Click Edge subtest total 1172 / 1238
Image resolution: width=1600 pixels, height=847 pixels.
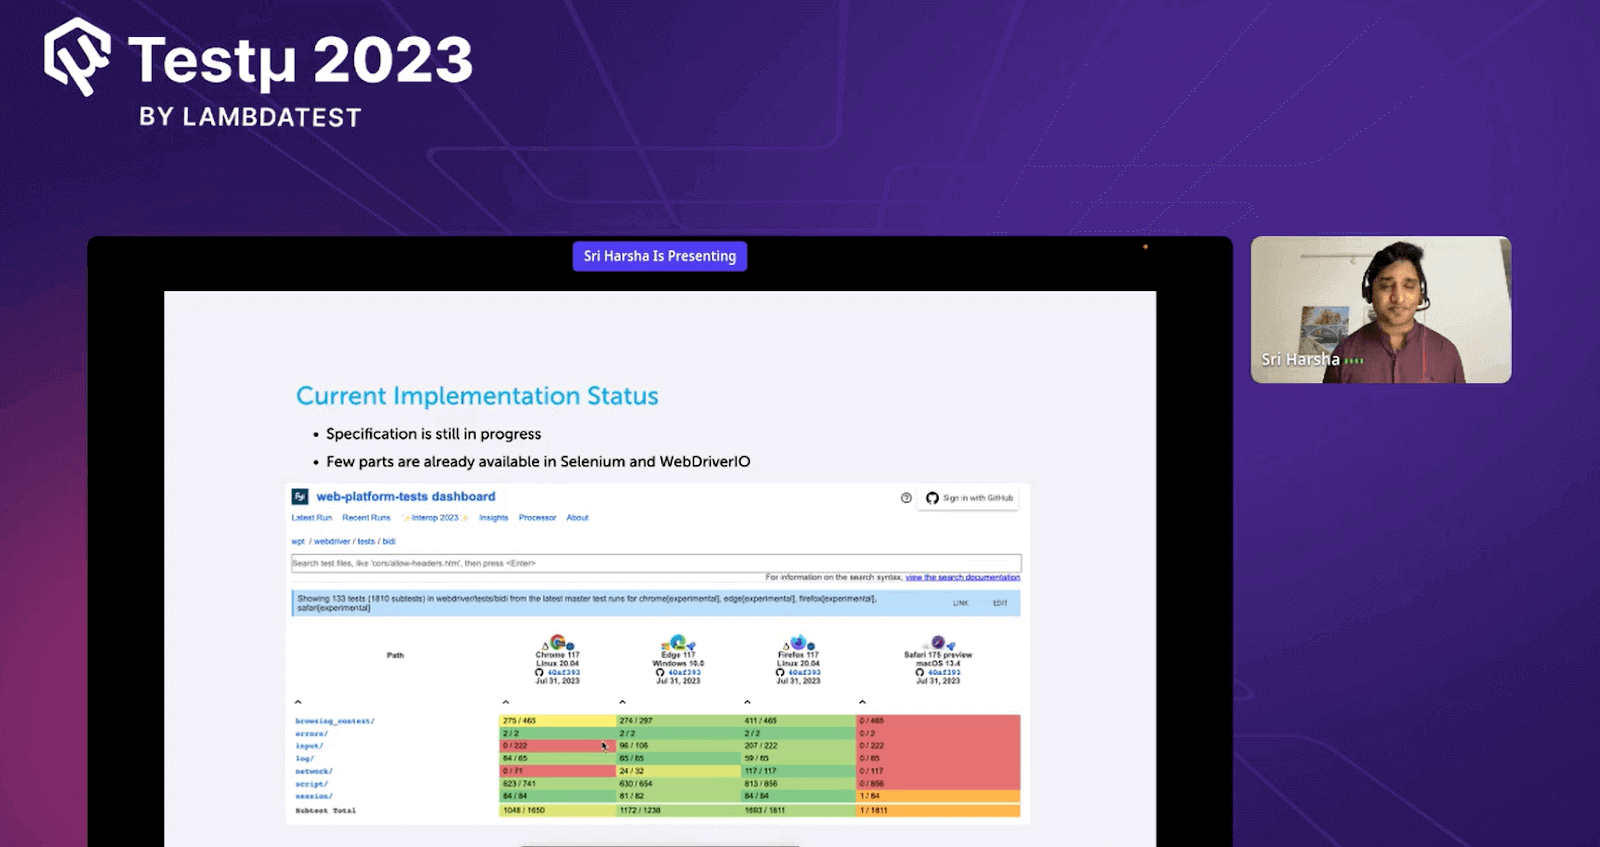(x=678, y=810)
